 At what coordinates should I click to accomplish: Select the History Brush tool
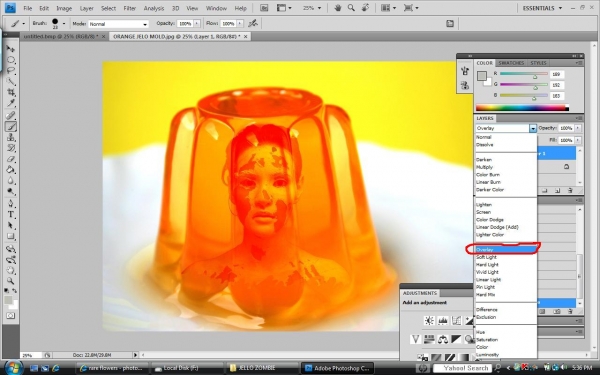tap(11, 148)
